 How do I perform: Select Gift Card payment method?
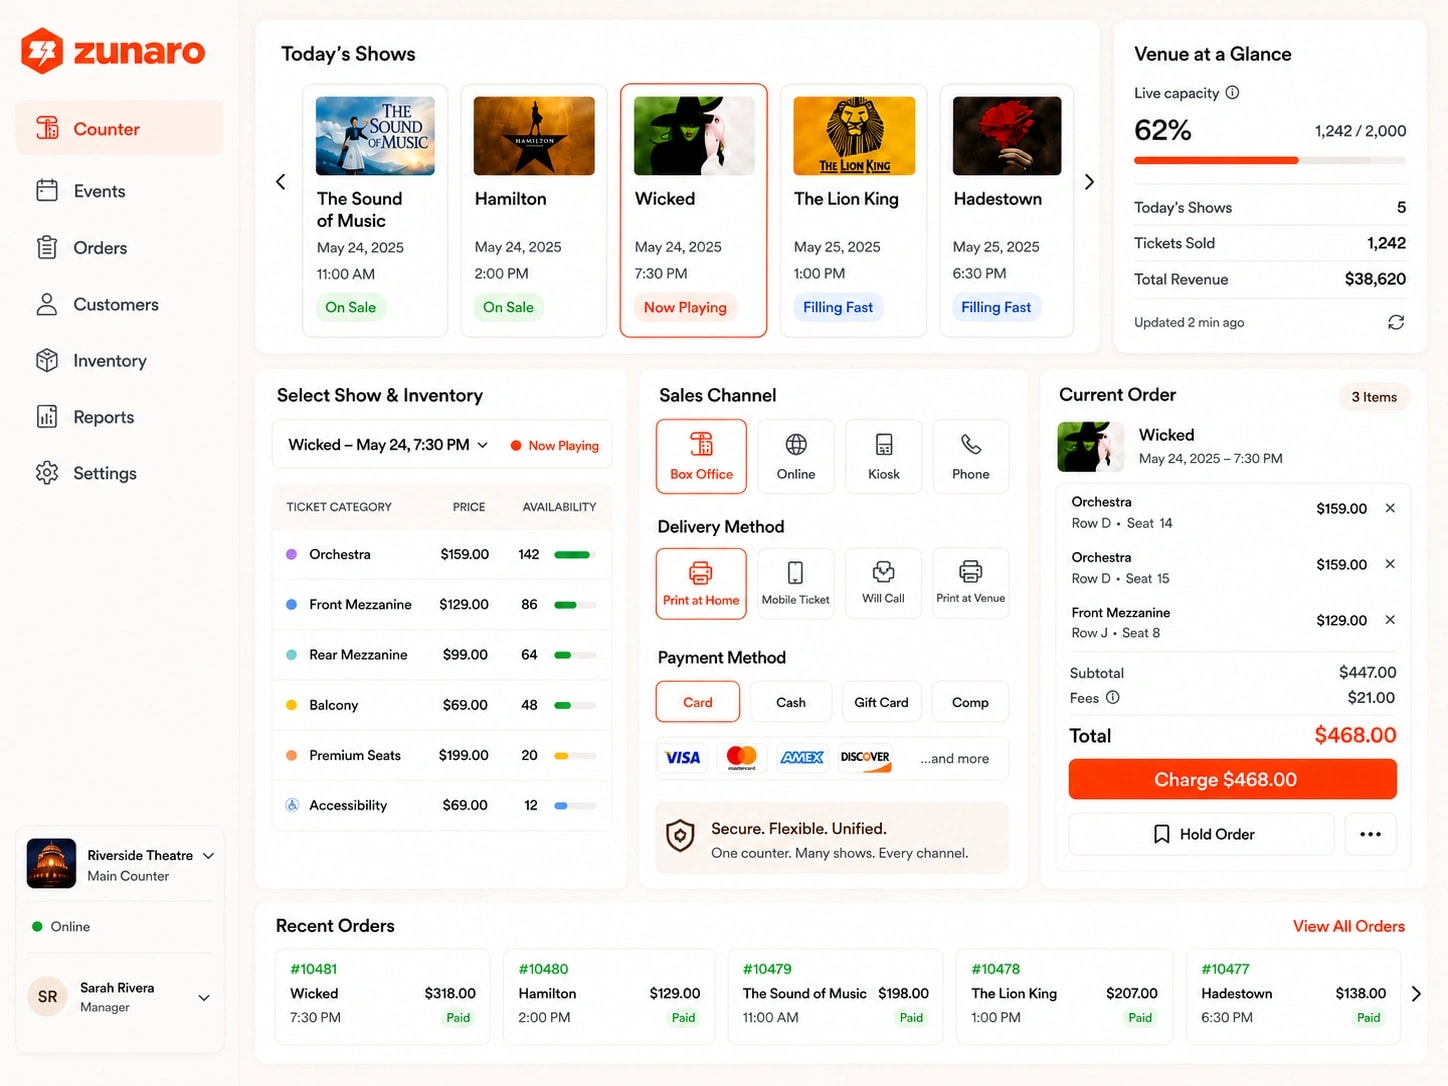[881, 702]
